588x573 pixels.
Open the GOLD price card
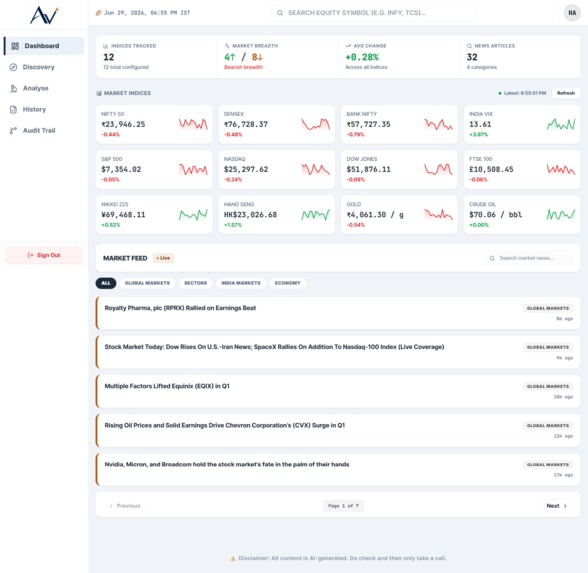(x=399, y=215)
